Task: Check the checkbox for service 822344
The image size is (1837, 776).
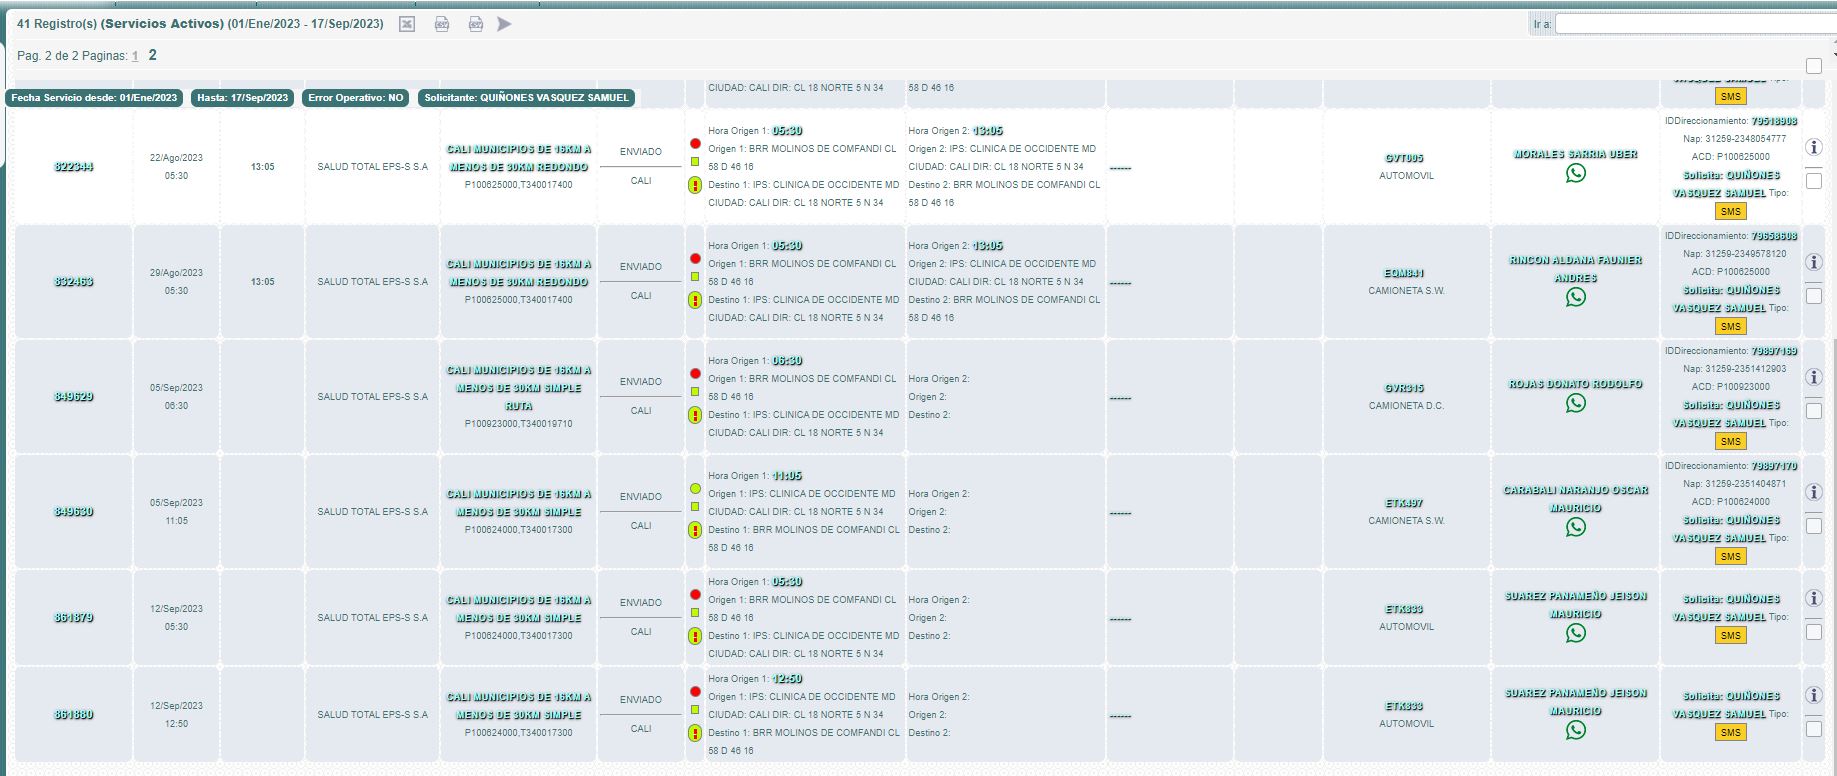Action: (x=1813, y=181)
